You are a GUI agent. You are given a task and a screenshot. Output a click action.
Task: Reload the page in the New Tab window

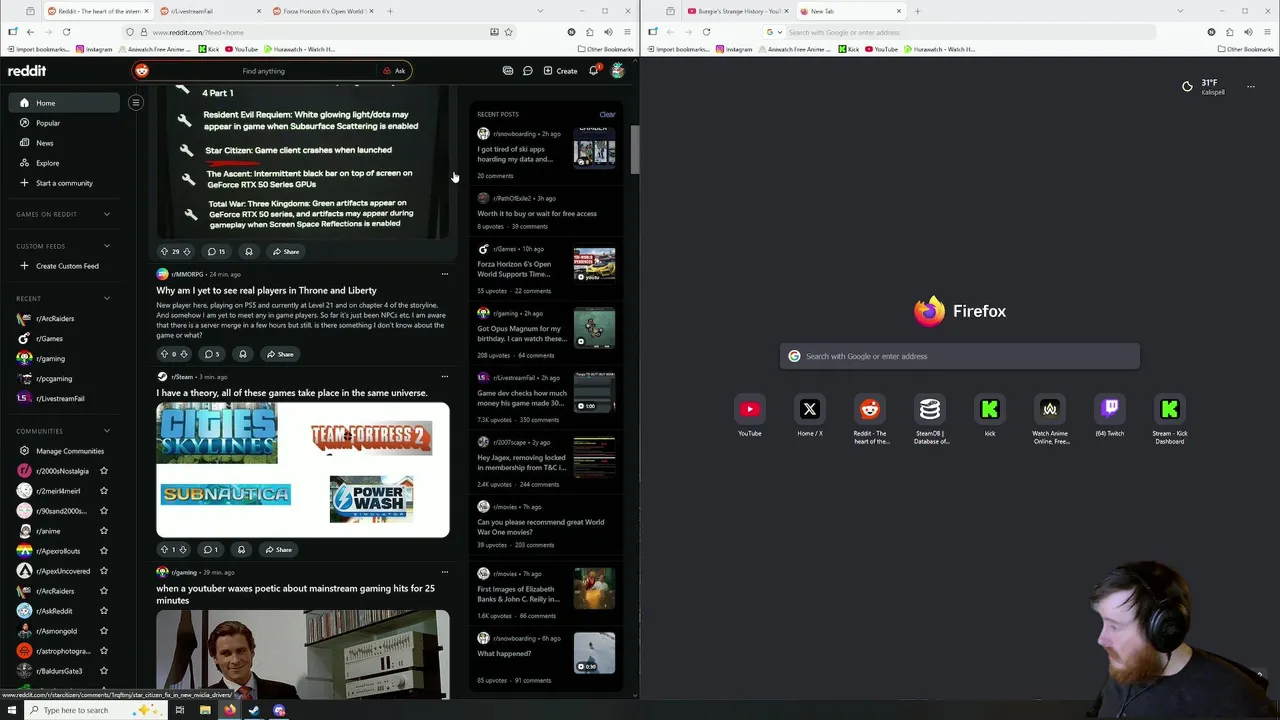(x=706, y=32)
